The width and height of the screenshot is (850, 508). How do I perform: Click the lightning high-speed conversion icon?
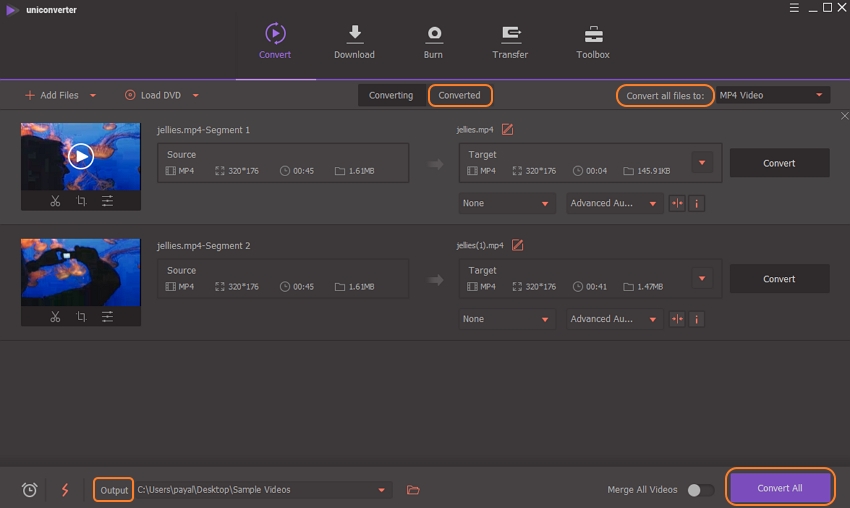pyautogui.click(x=66, y=490)
